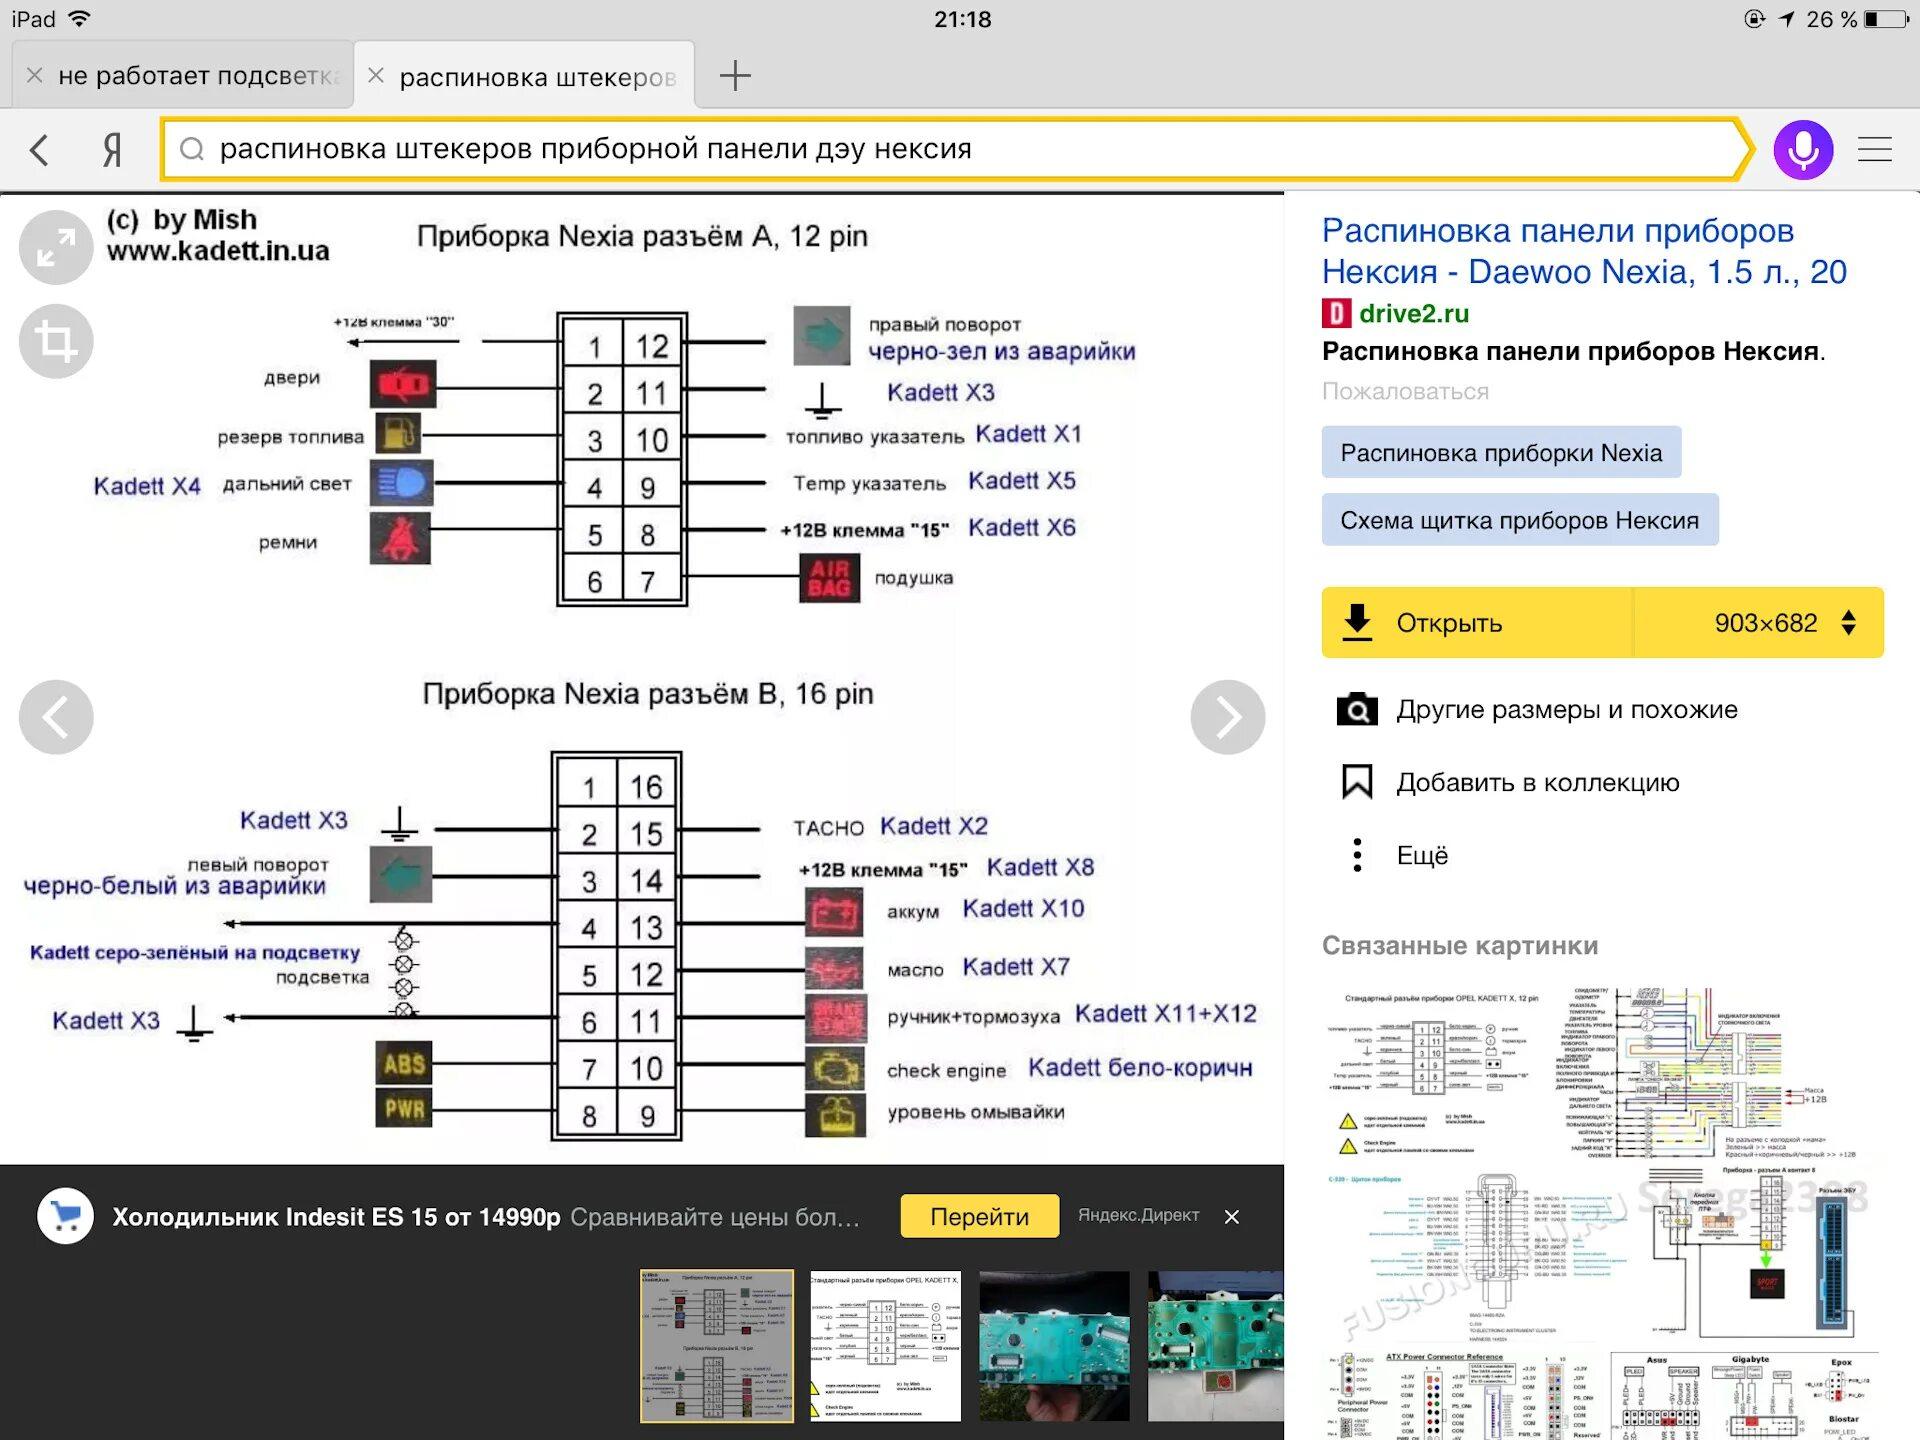The image size is (1920, 1440).
Task: Open the drive2.ru source link
Action: [x=1412, y=313]
